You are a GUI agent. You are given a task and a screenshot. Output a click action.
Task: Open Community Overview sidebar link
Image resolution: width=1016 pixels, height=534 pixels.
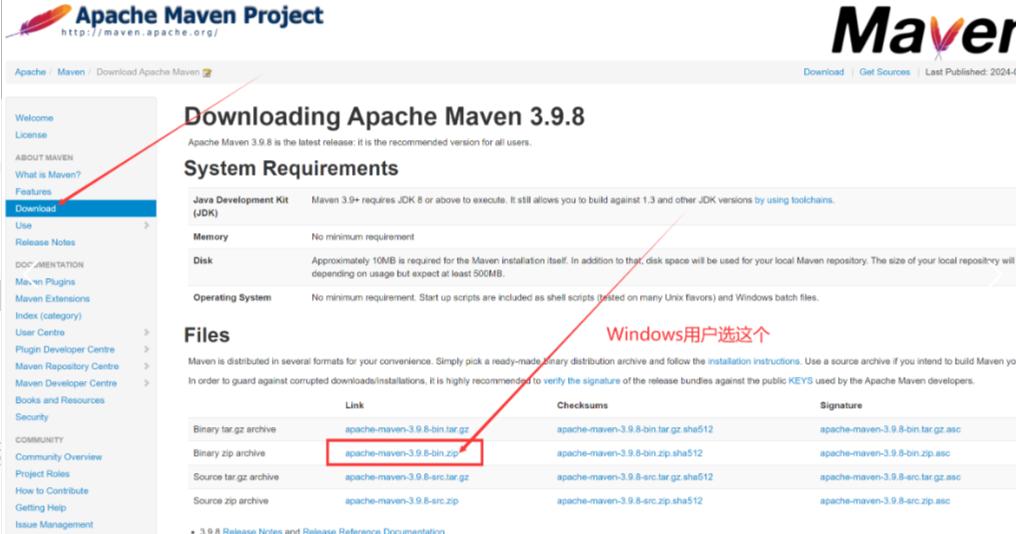coord(59,457)
